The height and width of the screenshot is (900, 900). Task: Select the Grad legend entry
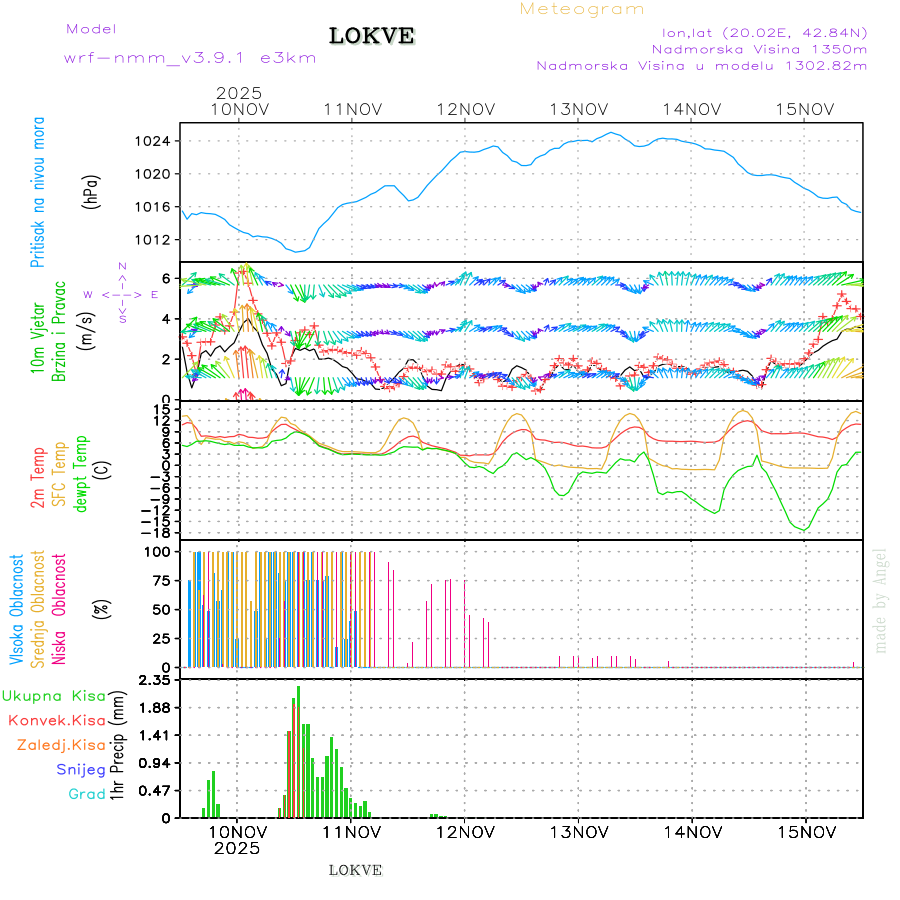(x=86, y=794)
